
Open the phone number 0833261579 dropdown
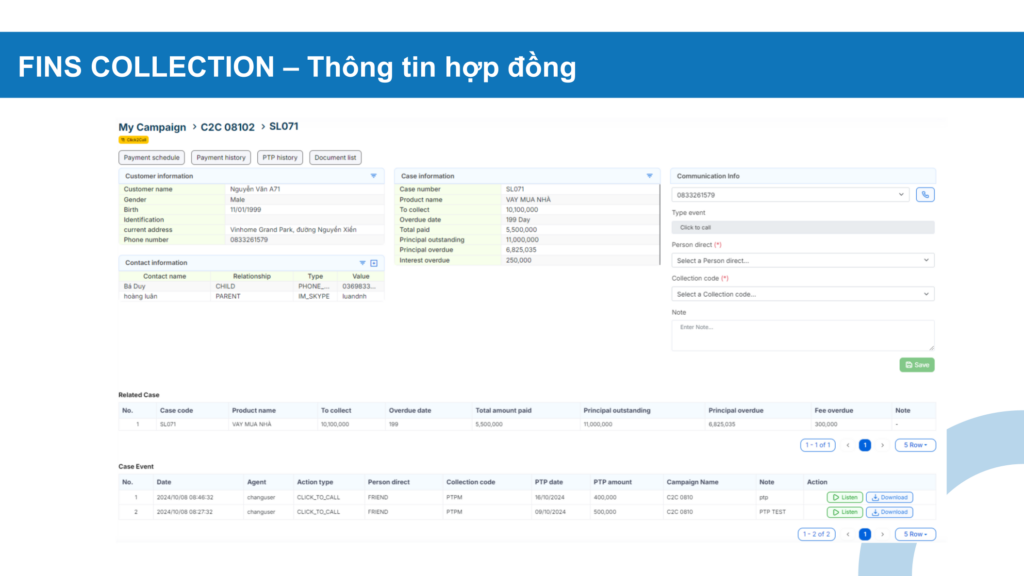(x=790, y=195)
